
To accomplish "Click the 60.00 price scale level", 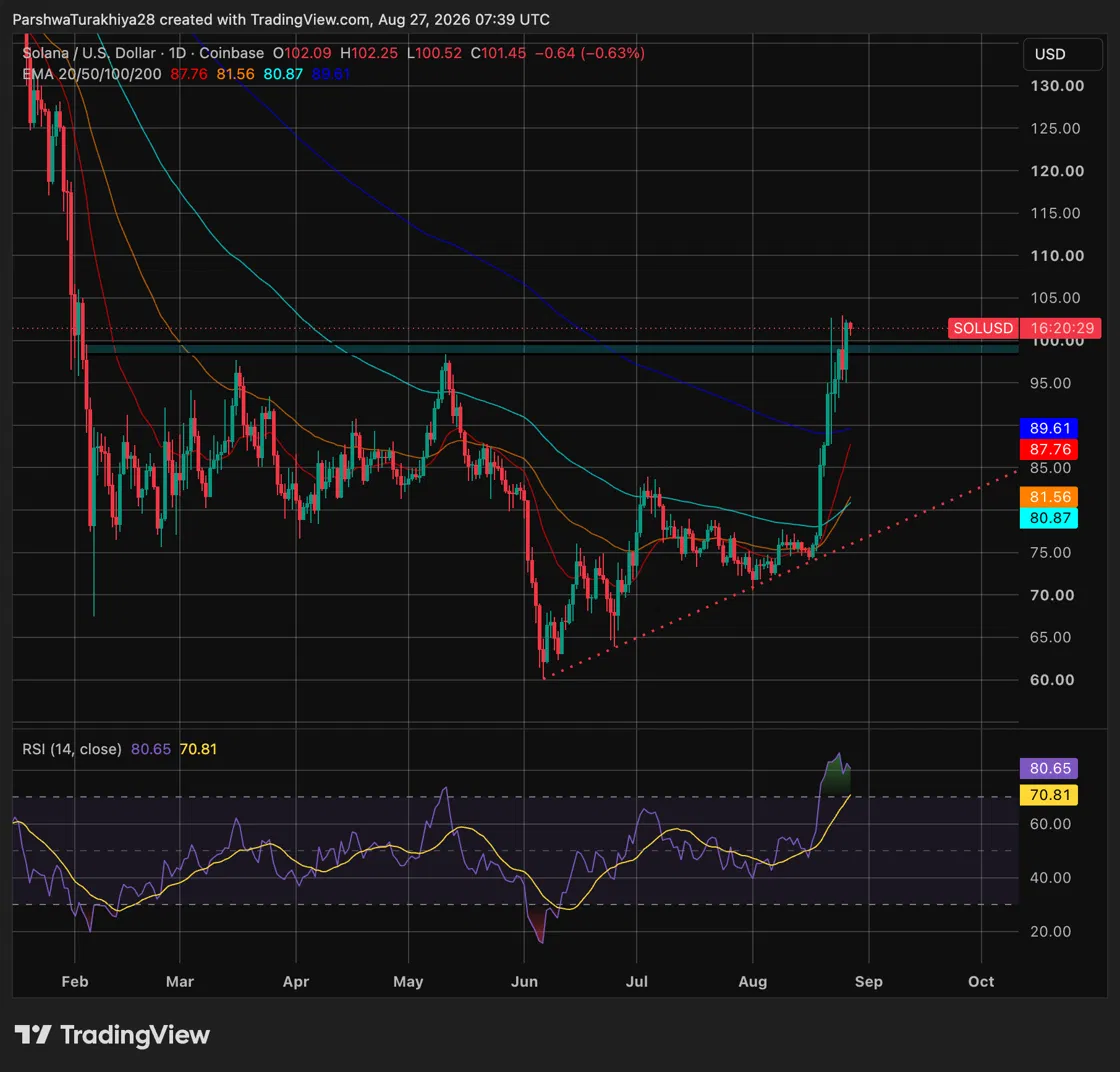I will (x=1052, y=680).
